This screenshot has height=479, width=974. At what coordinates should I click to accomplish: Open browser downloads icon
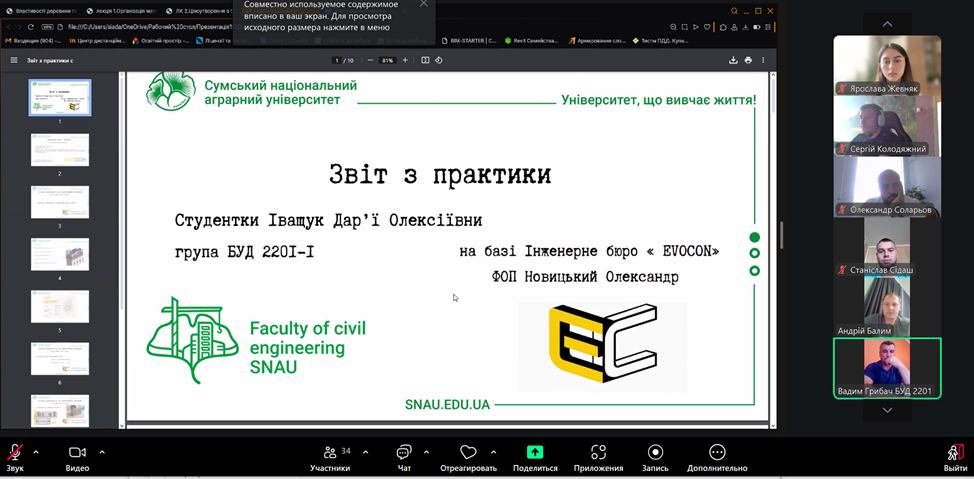(745, 27)
